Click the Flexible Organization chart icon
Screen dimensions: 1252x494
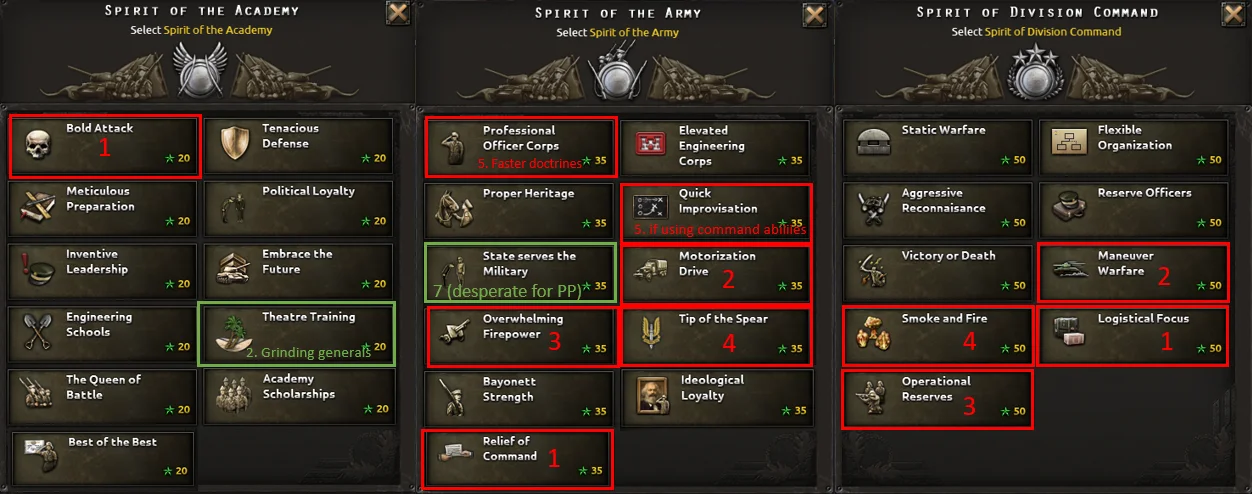coord(1070,146)
